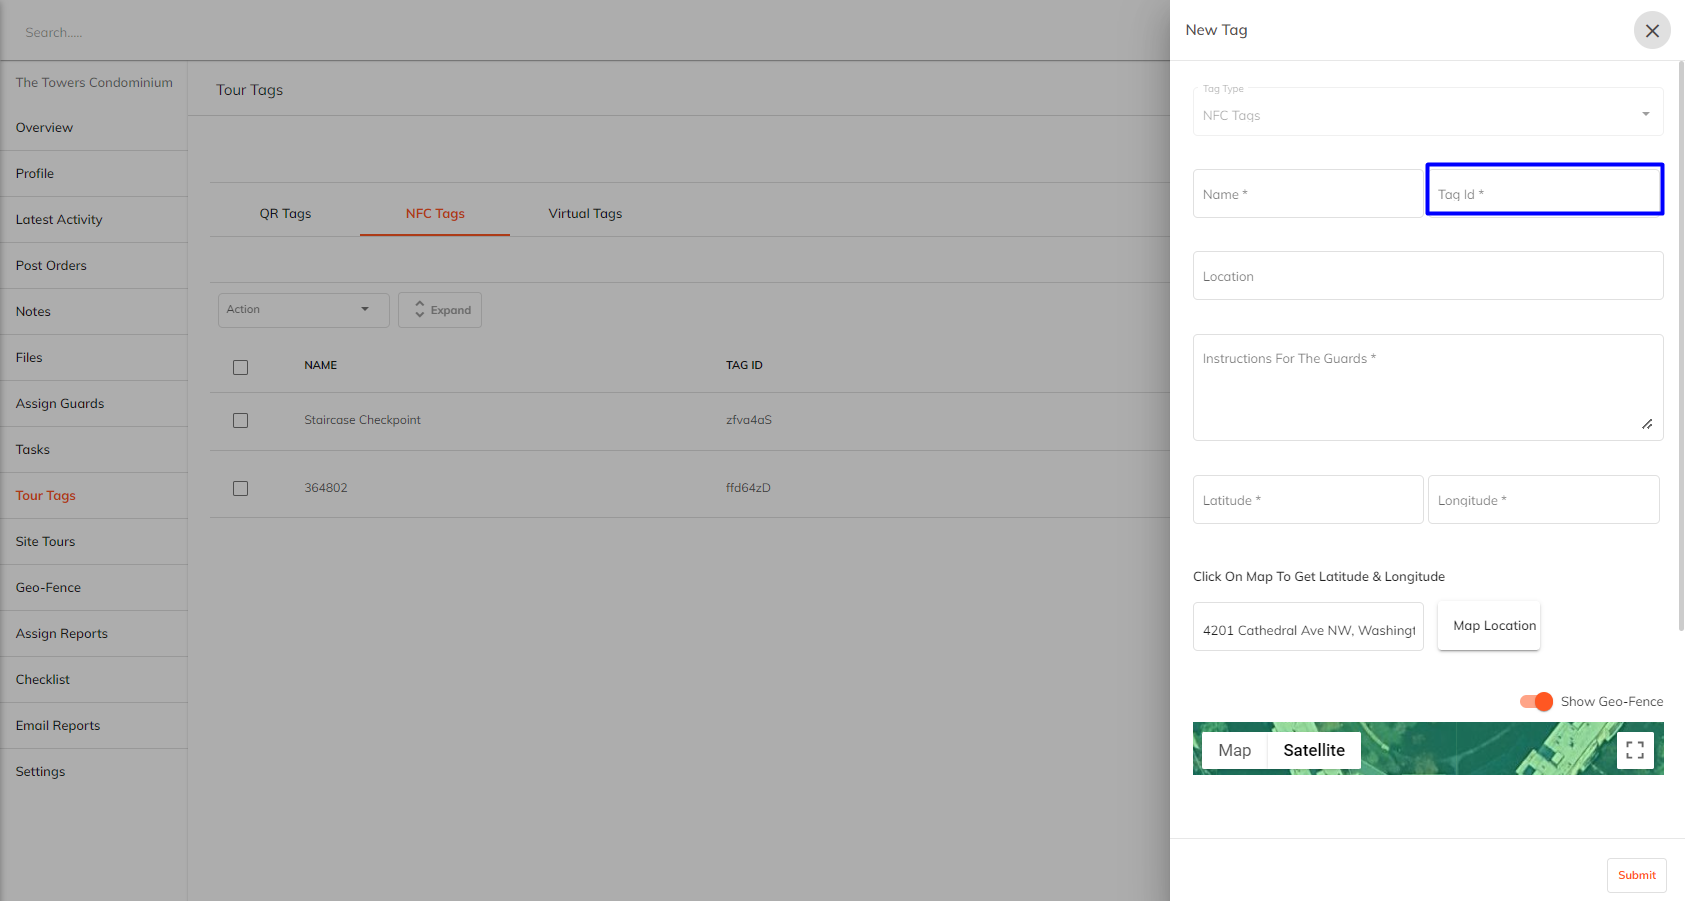Enter fullscreen view on the map
This screenshot has width=1685, height=901.
click(x=1636, y=749)
